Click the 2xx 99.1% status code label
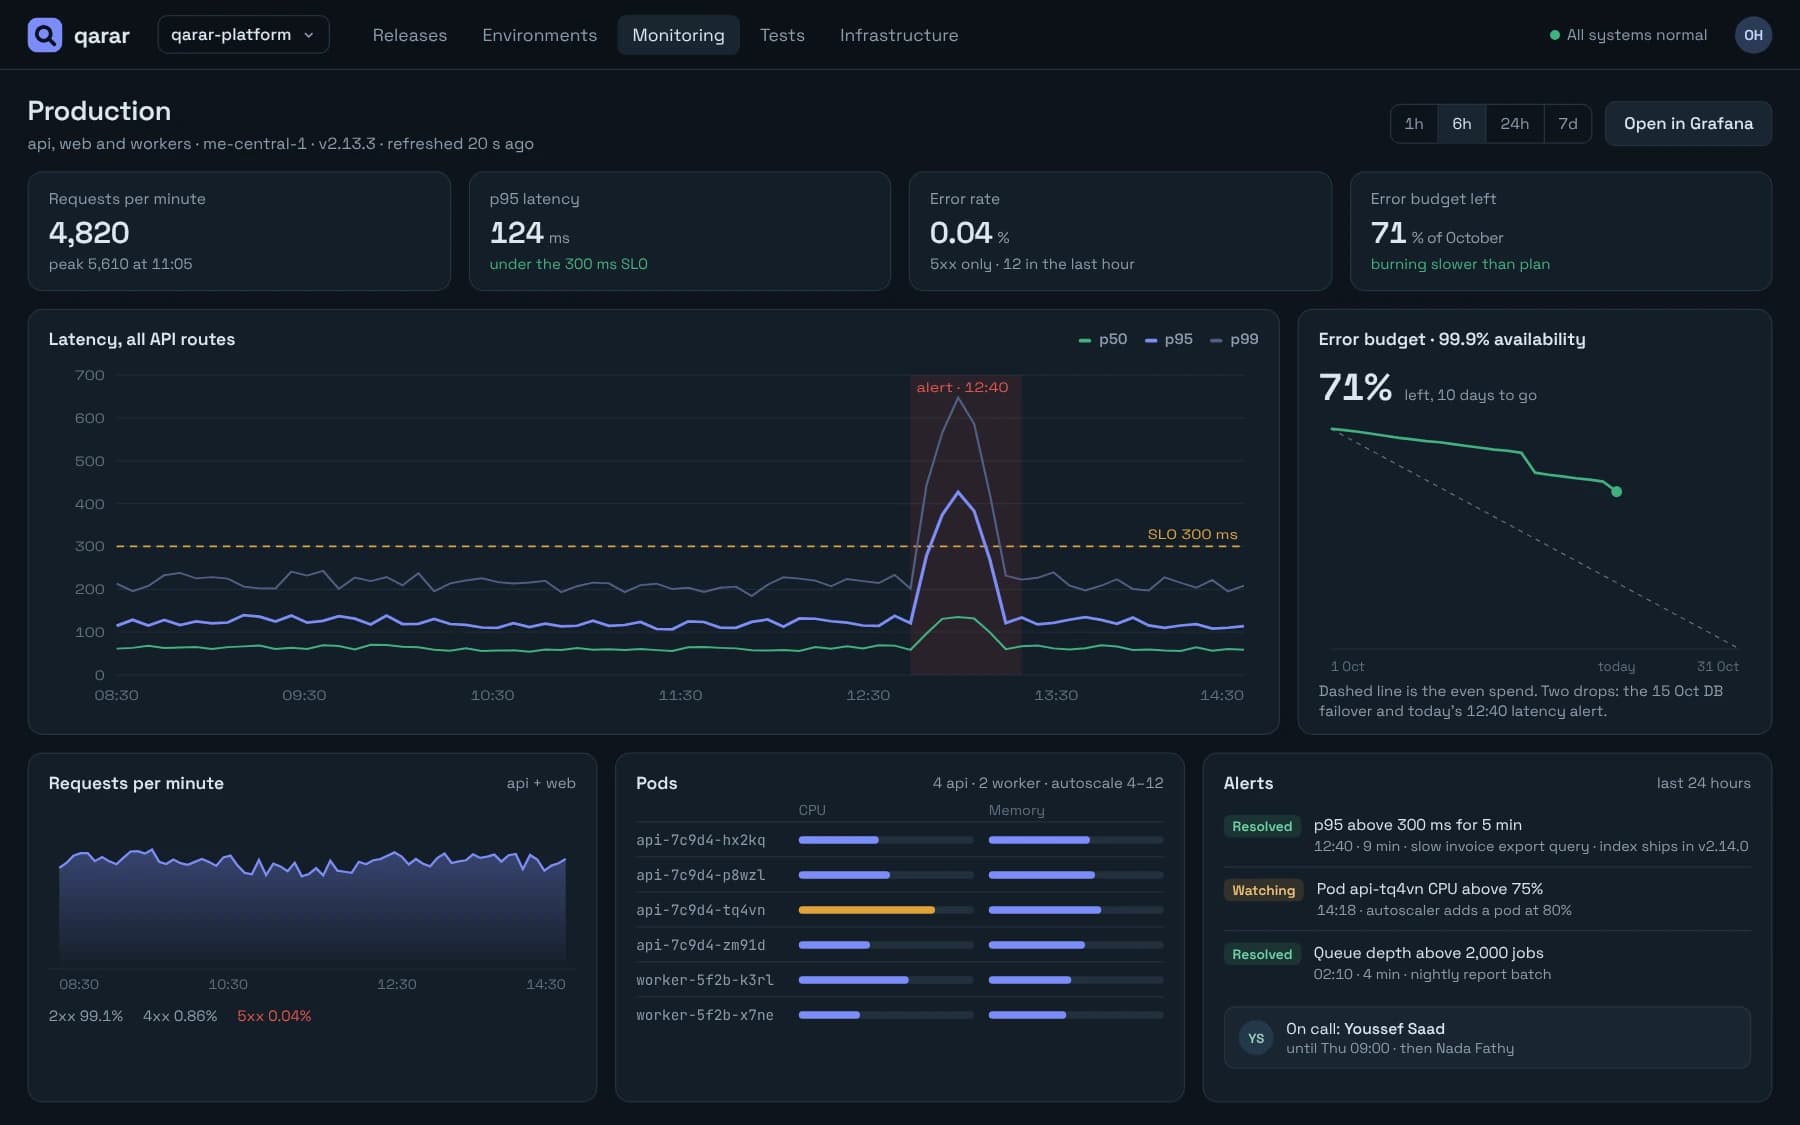Viewport: 1800px width, 1125px height. pos(86,1016)
